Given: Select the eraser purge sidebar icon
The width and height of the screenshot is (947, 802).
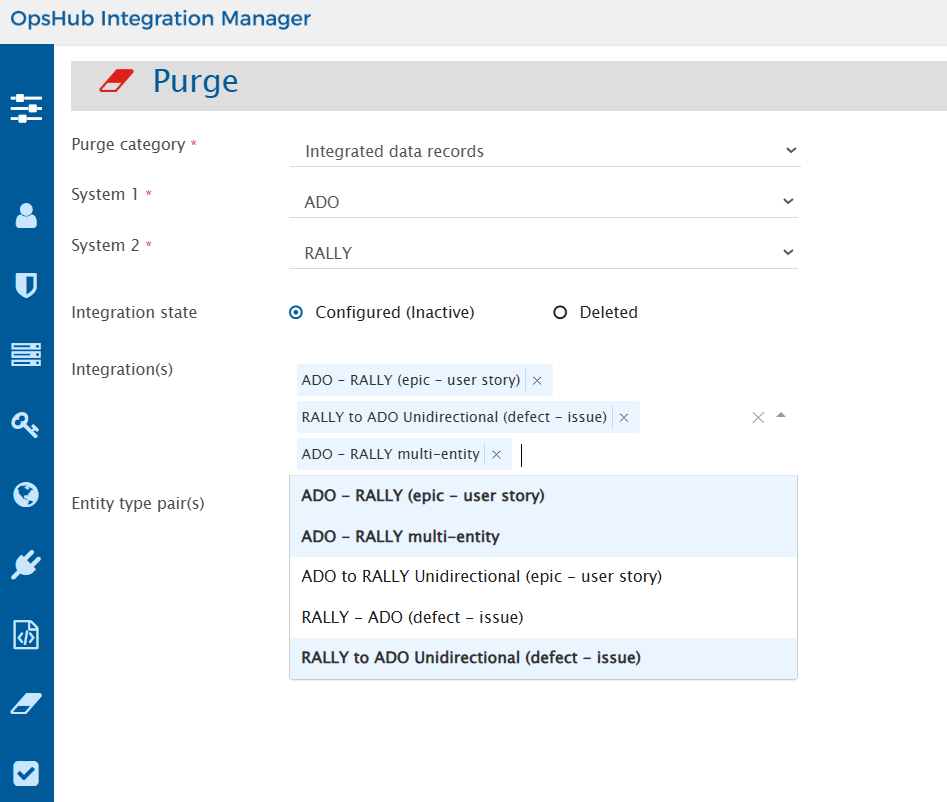Looking at the screenshot, I should click(26, 704).
